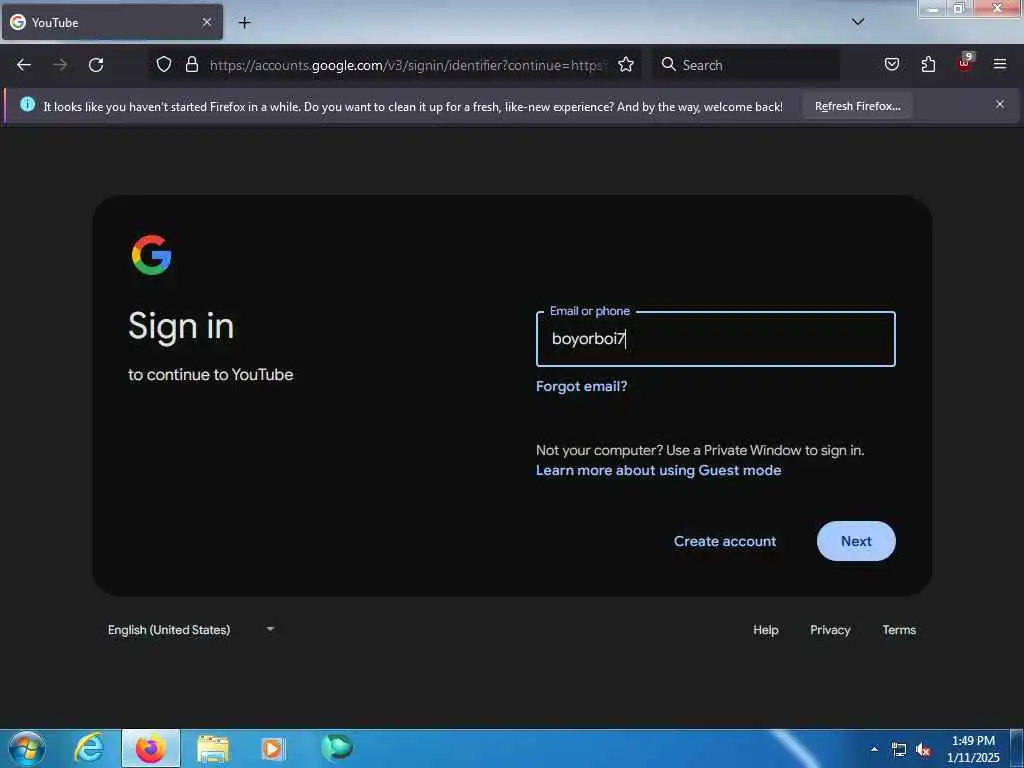Click the info icon in notification bar
The image size is (1024, 768).
(x=27, y=104)
